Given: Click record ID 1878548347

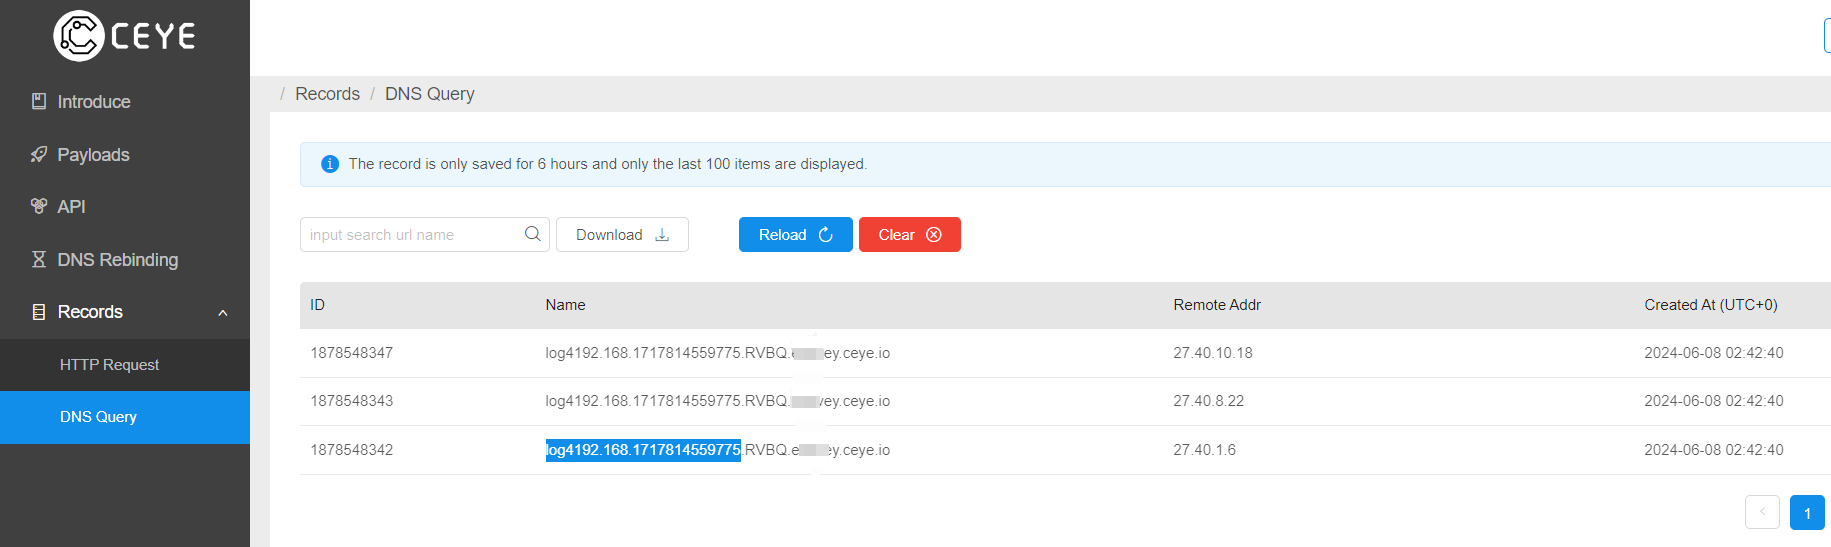Looking at the screenshot, I should [x=351, y=353].
